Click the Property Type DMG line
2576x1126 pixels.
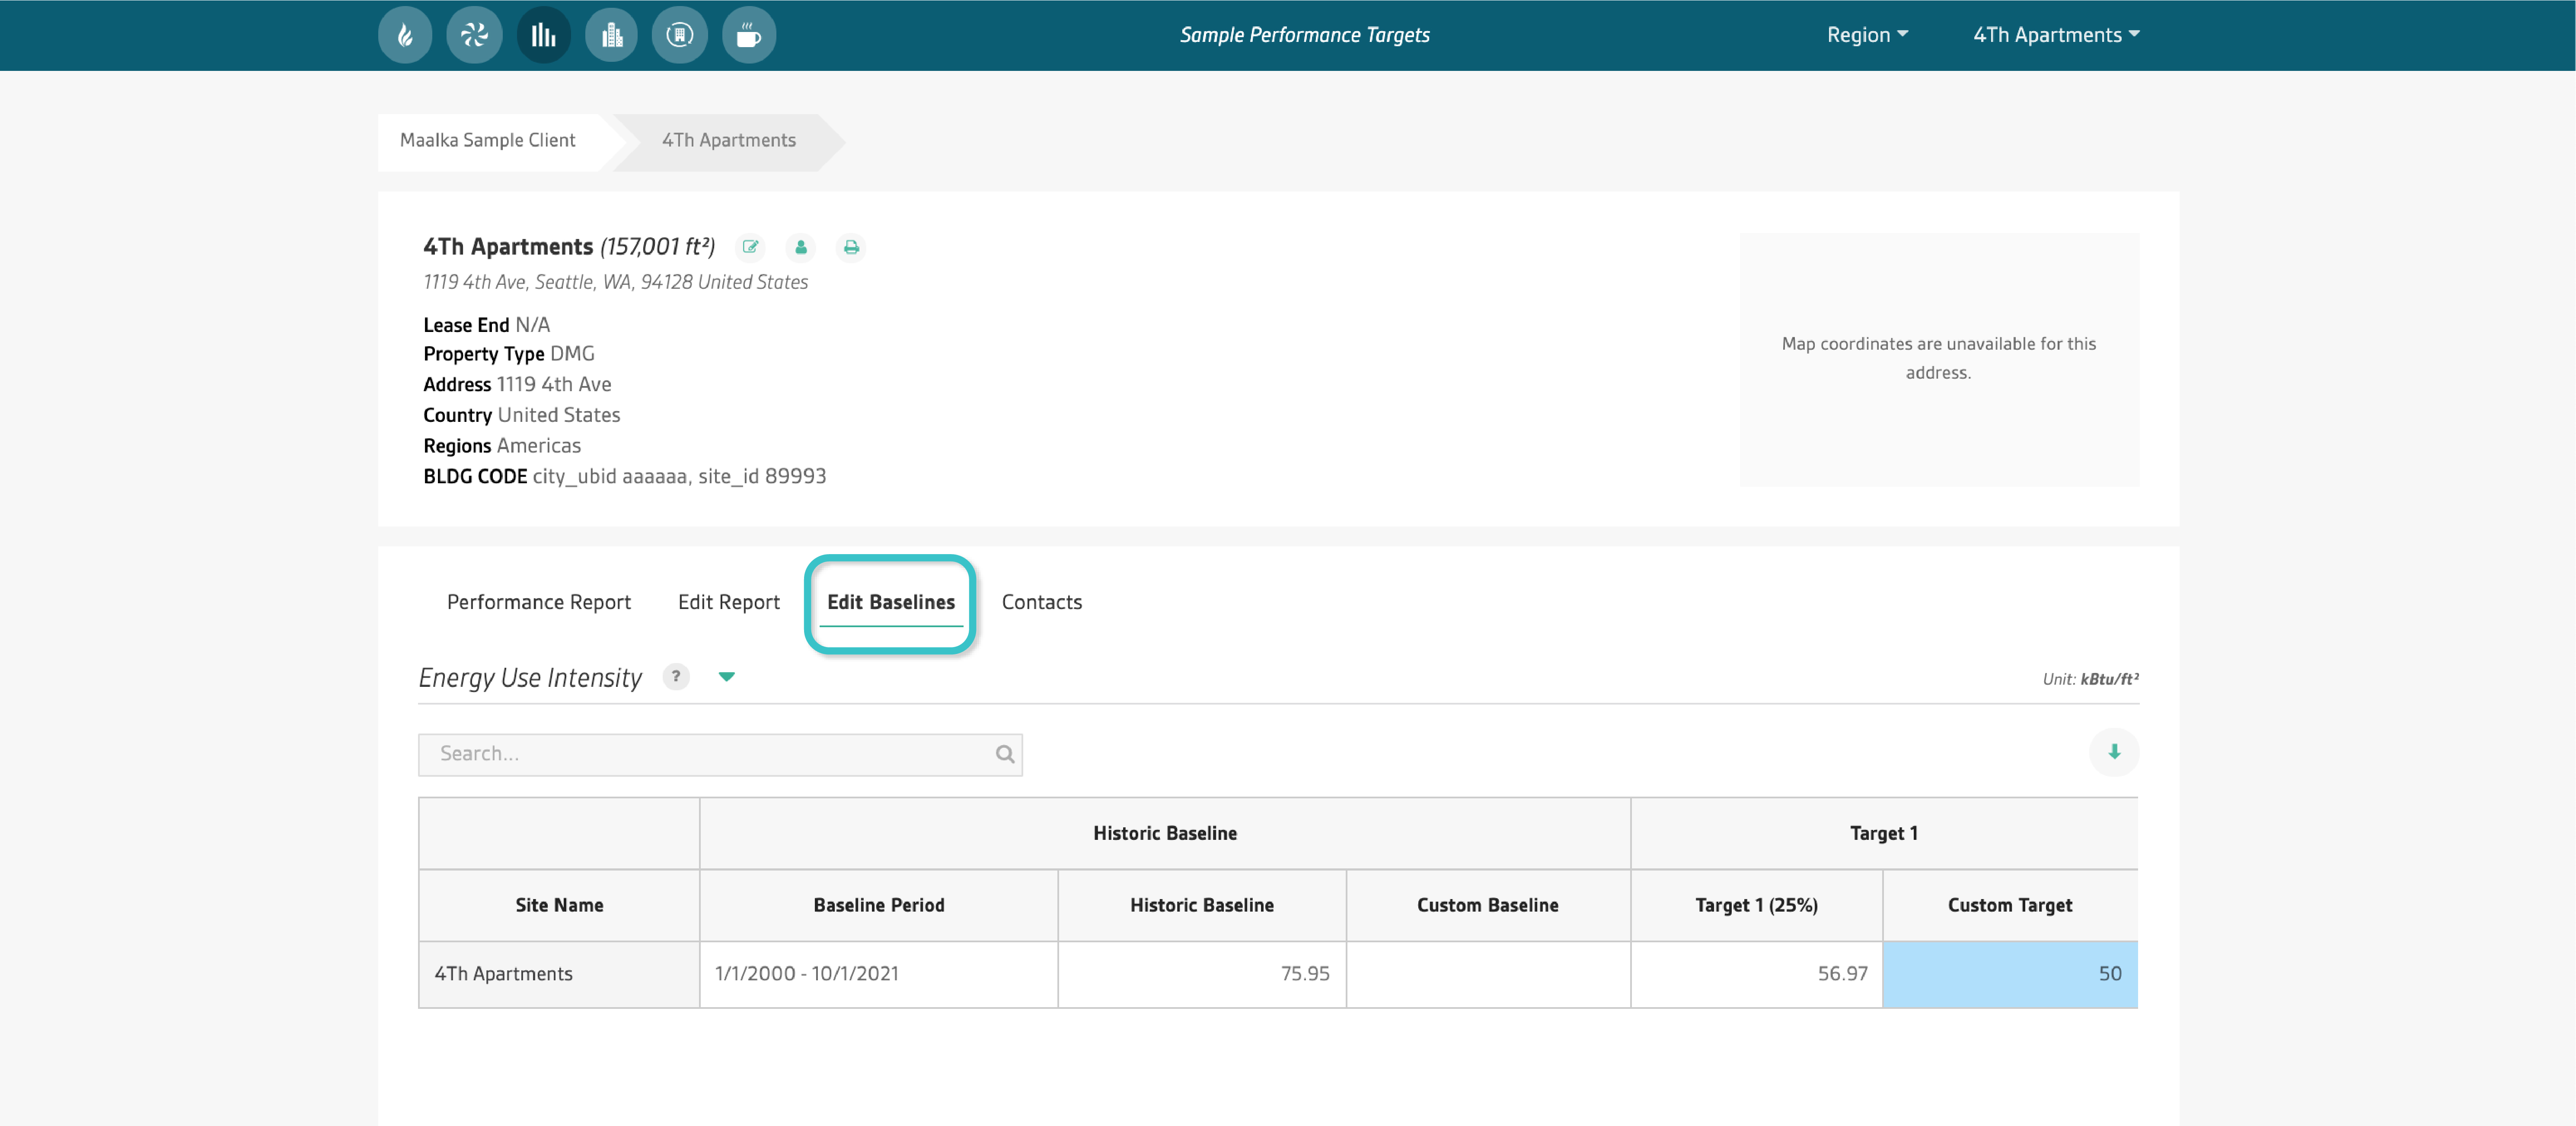508,354
